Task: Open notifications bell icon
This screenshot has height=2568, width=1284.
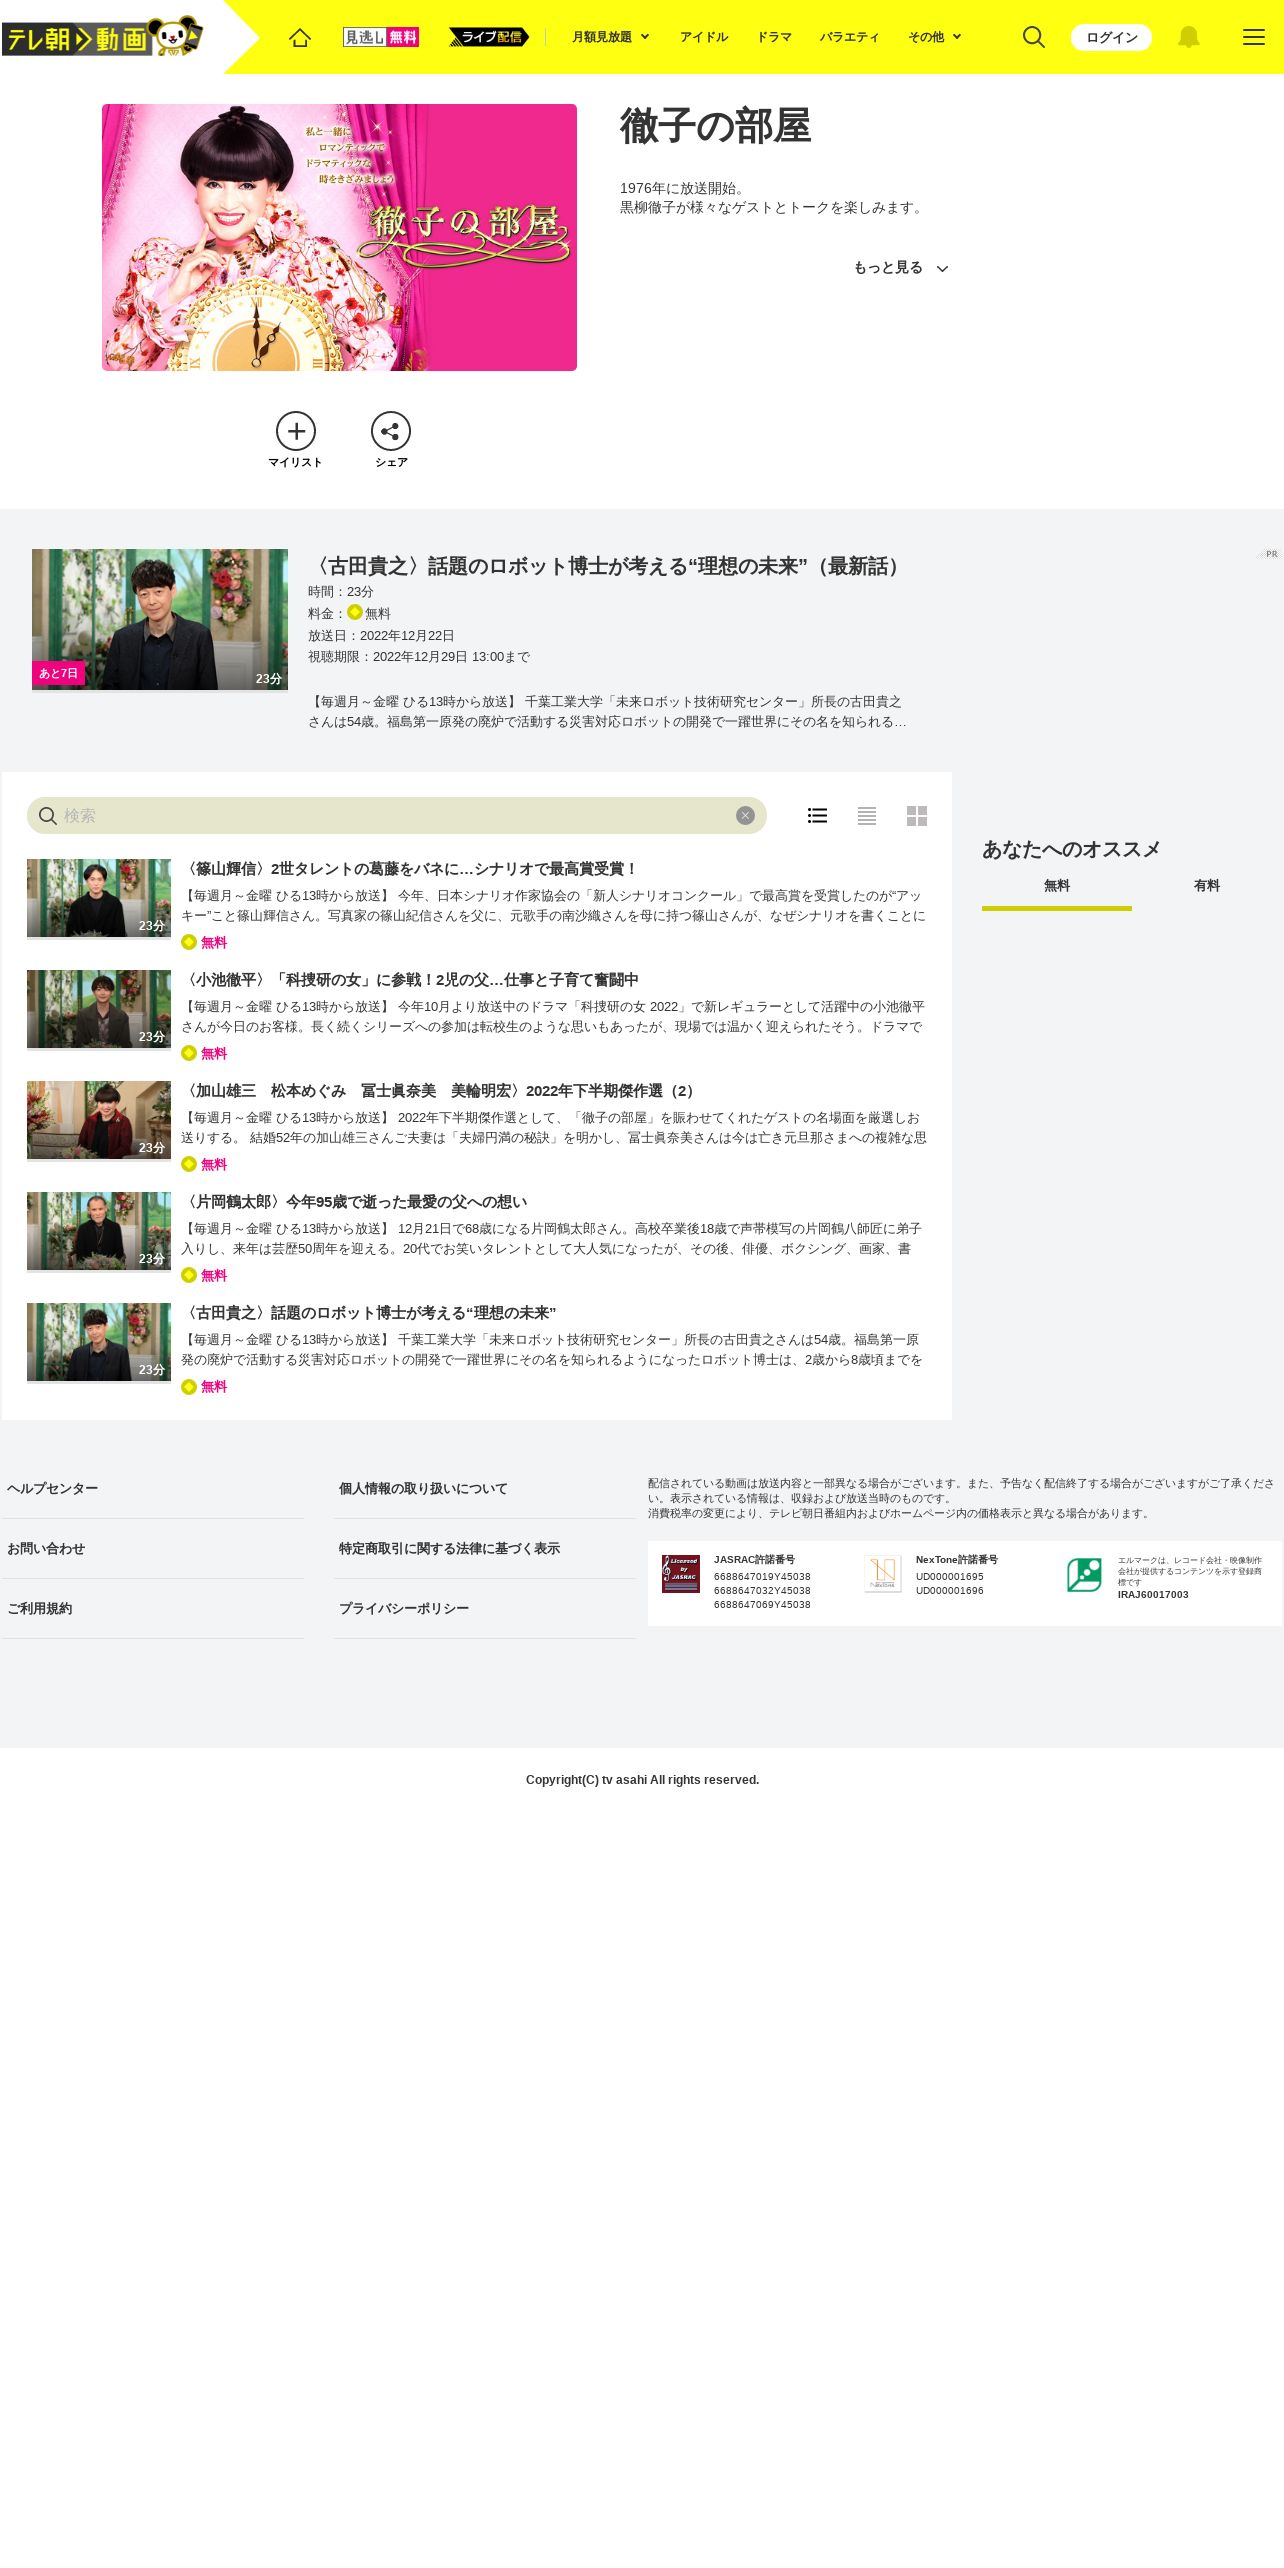Action: [1188, 37]
